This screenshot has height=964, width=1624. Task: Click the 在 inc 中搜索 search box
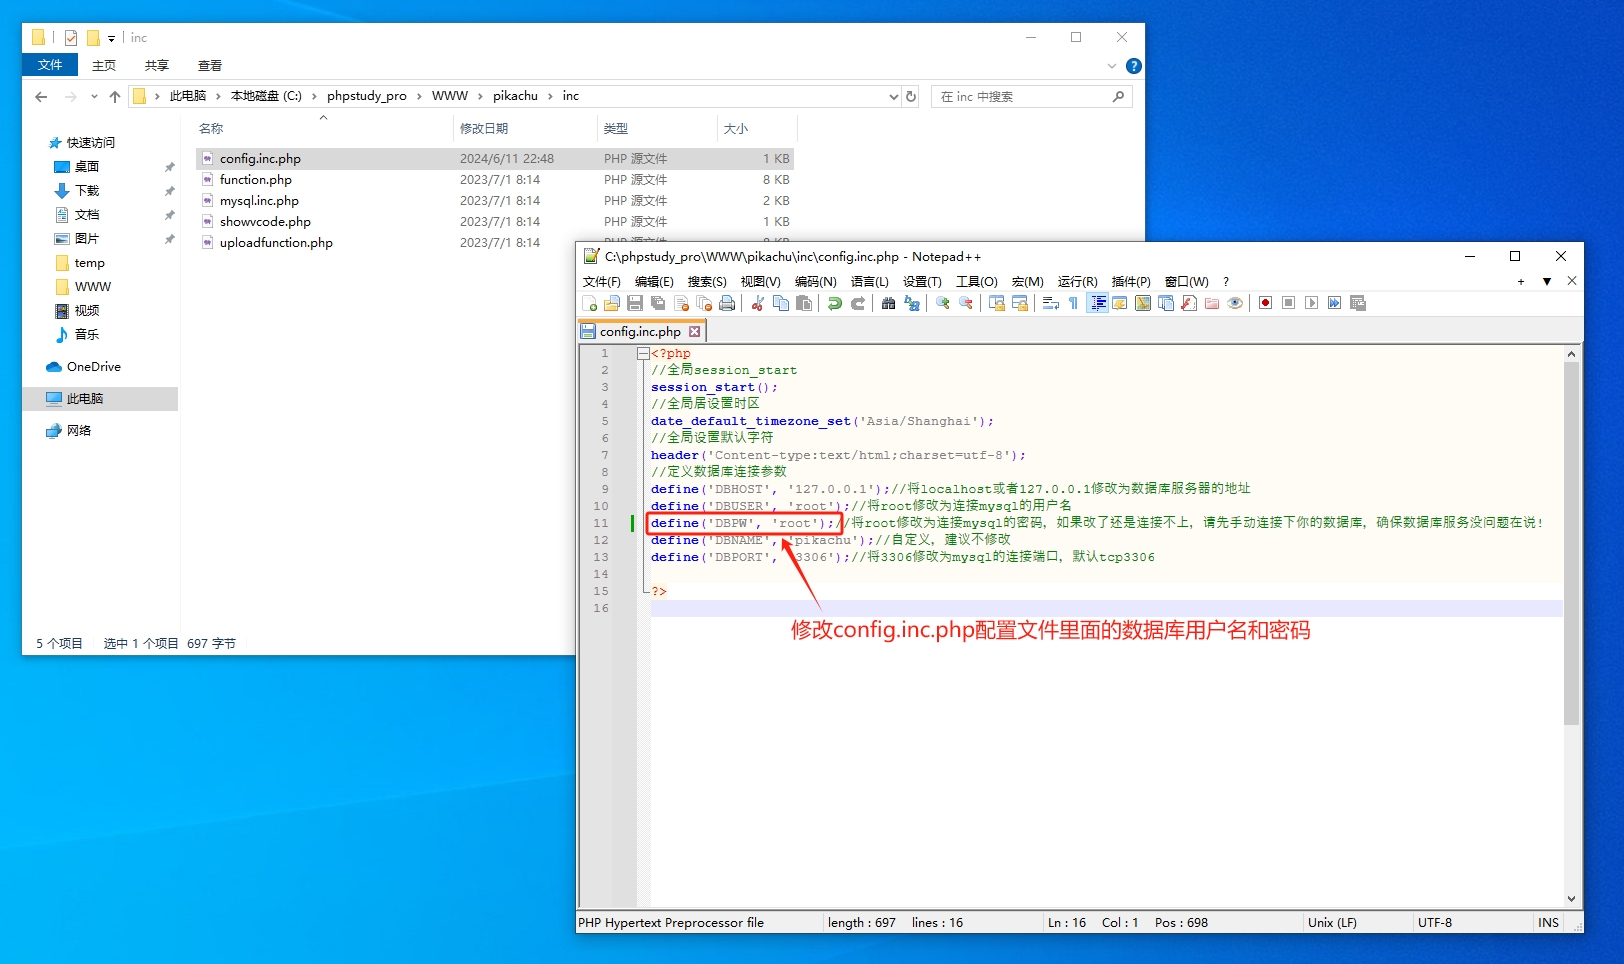coord(1030,97)
